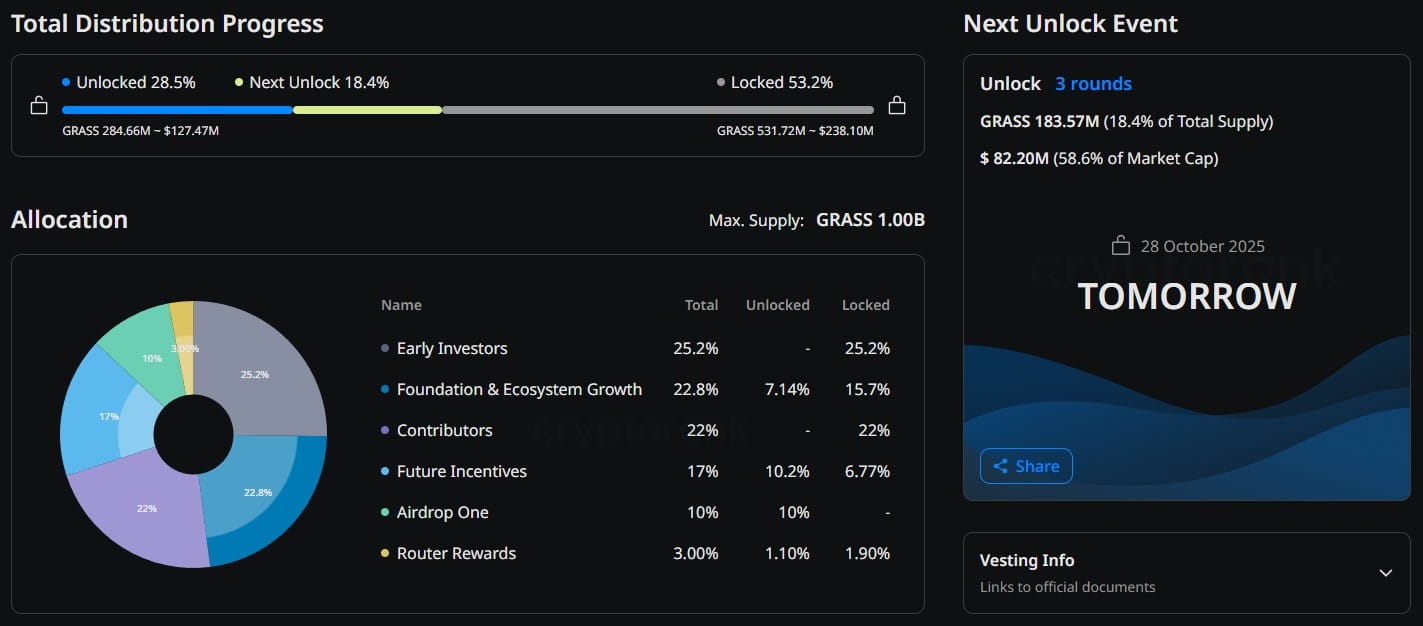
Task: Click the yellow bullet beside Router Rewards
Action: click(384, 553)
